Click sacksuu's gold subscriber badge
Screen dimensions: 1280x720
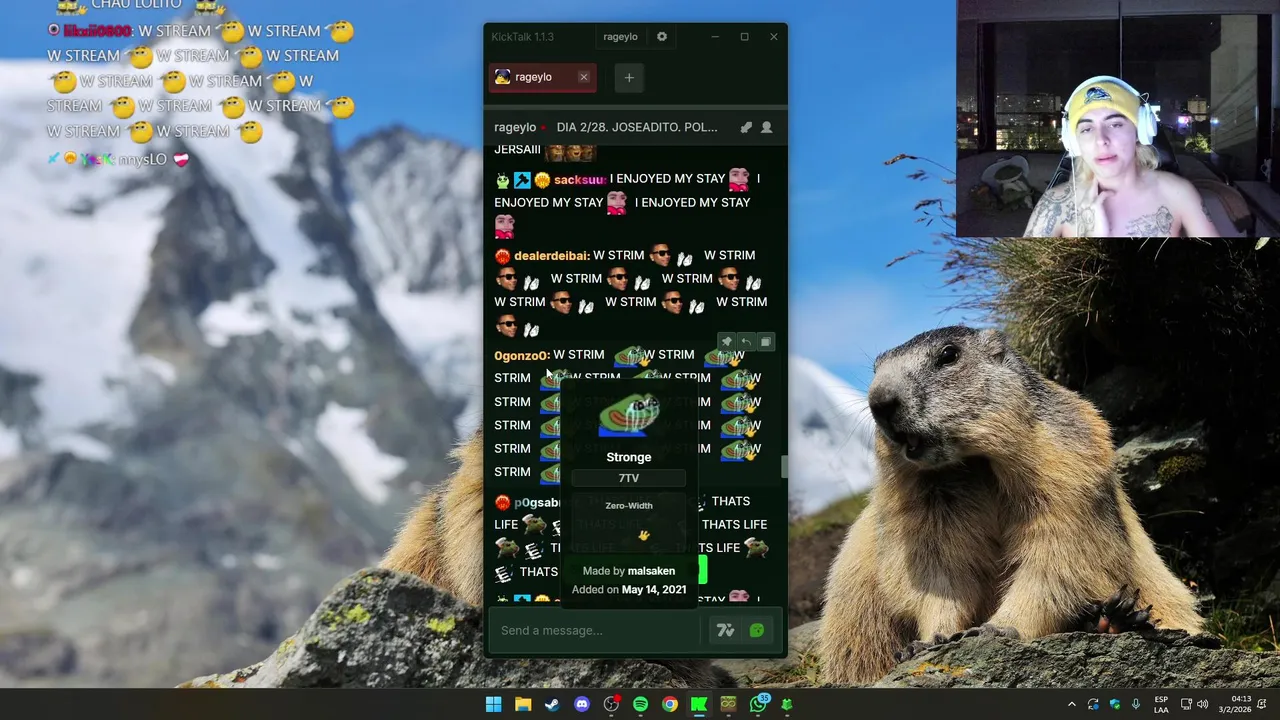pos(541,180)
